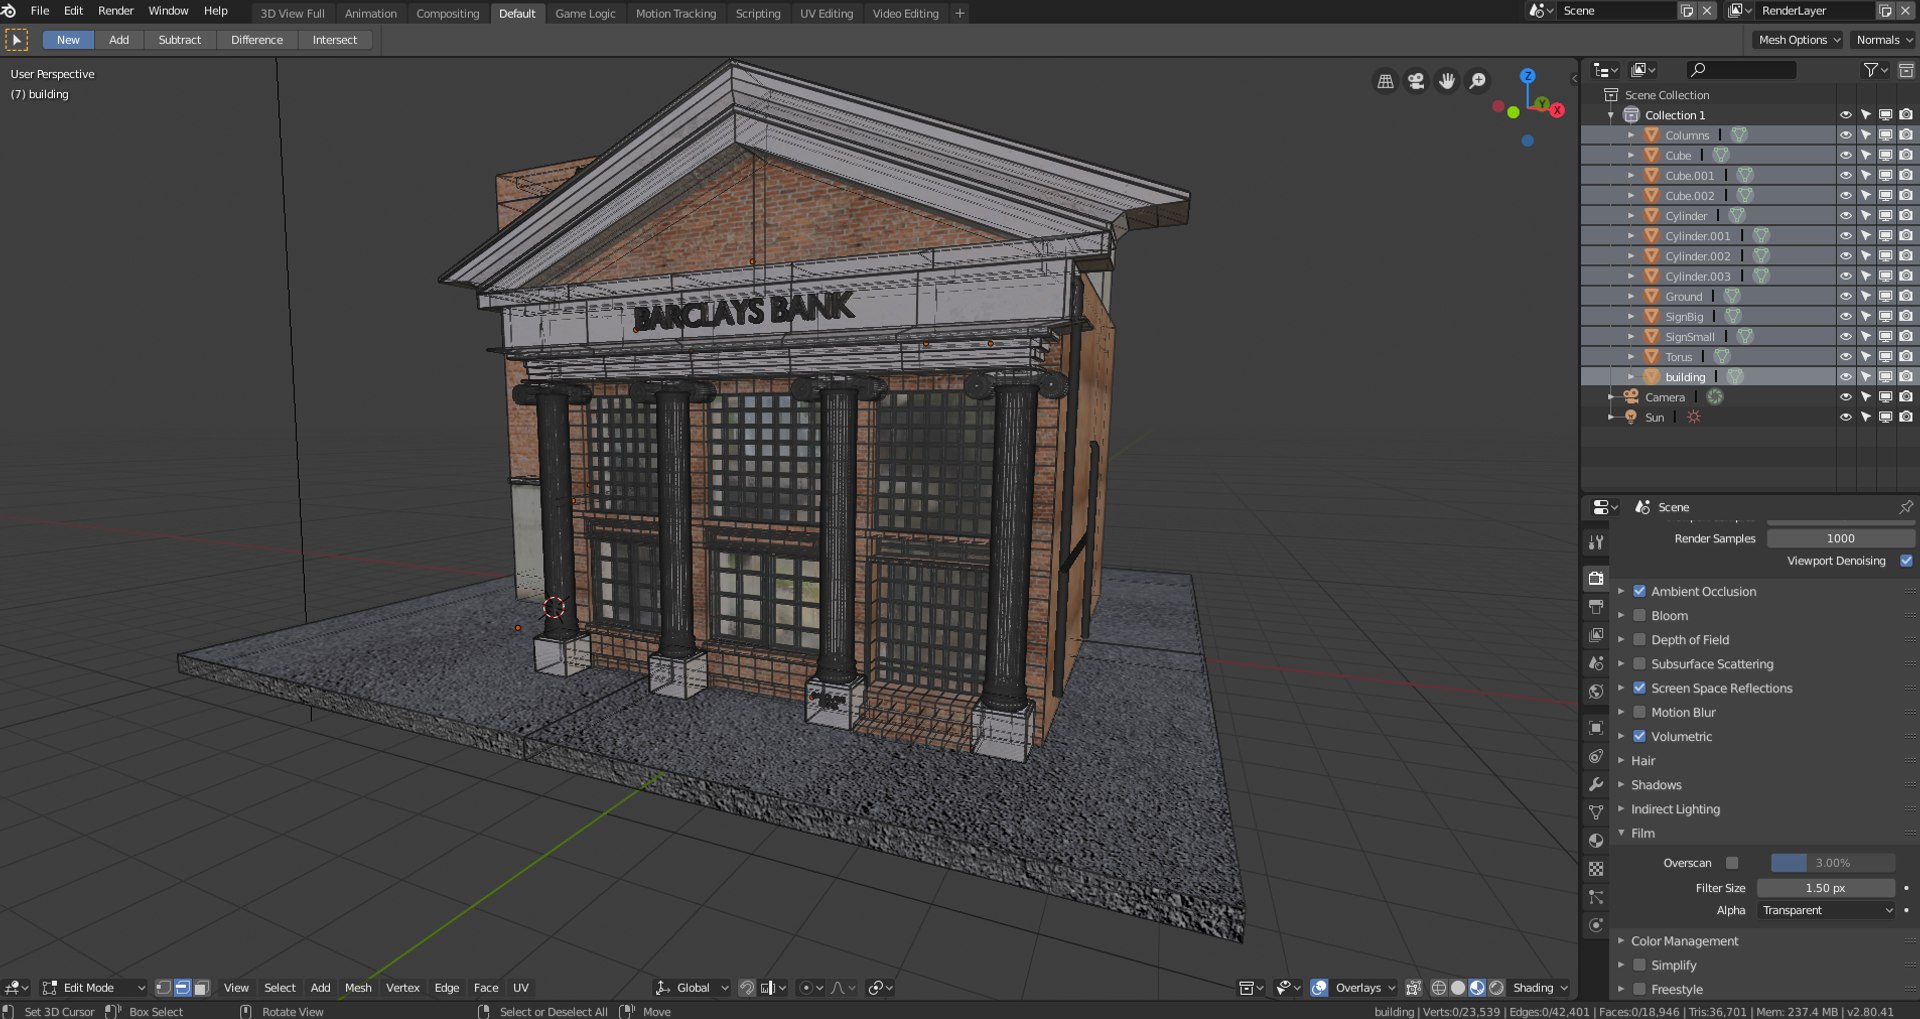Enable the Depth of Field checkbox
Screen dimensions: 1920x1019
point(1639,639)
